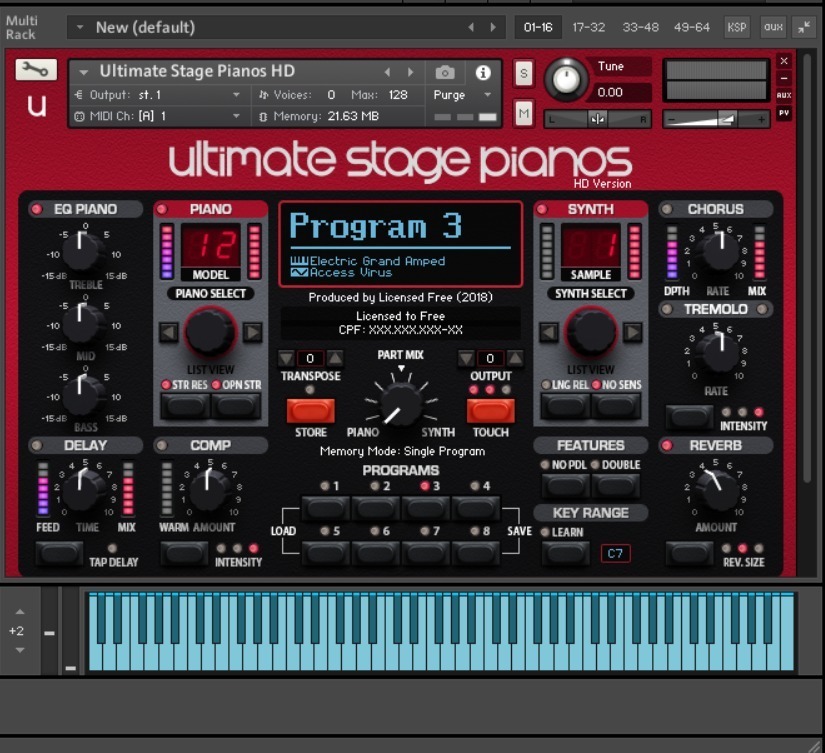Enable the Delay effect
This screenshot has height=753, width=825.
pyautogui.click(x=37, y=446)
